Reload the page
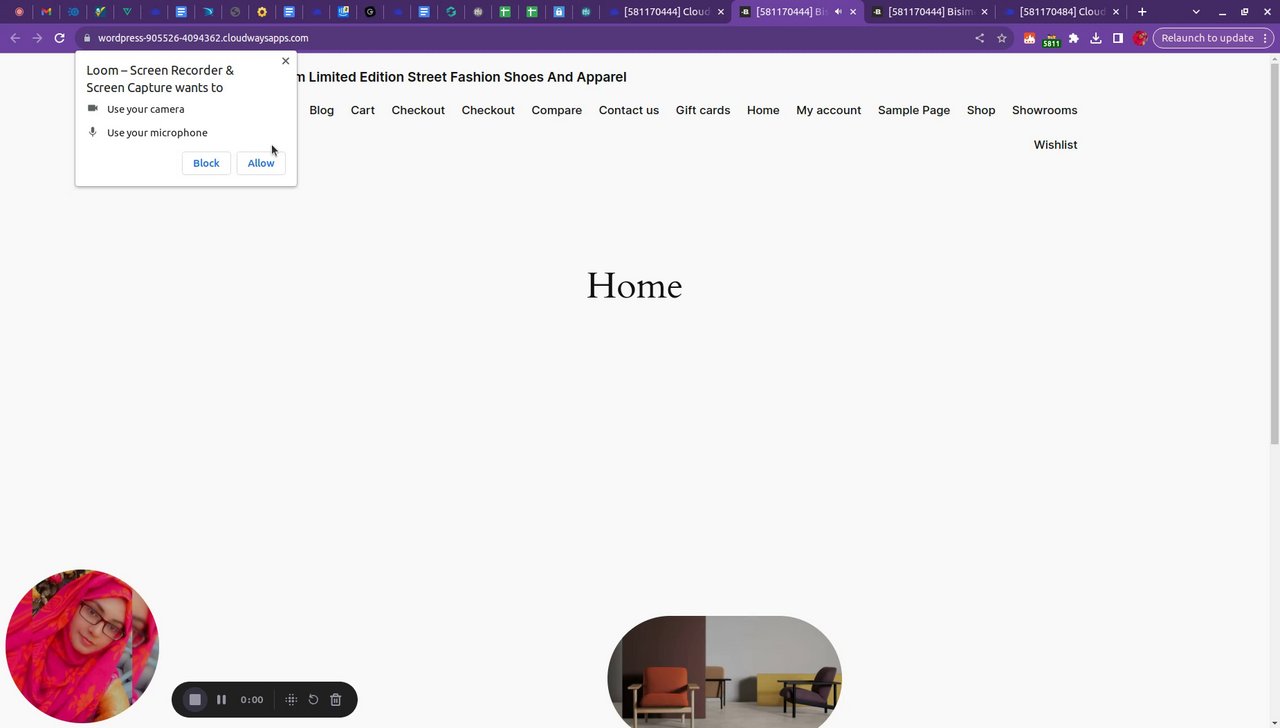This screenshot has height=728, width=1280. click(59, 38)
